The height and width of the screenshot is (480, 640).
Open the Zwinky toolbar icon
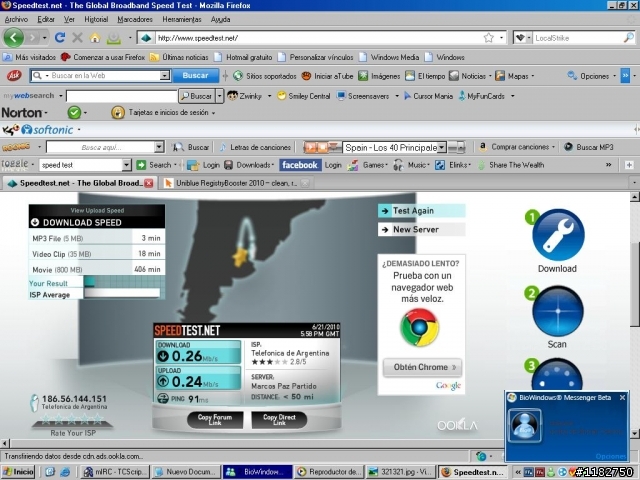click(244, 96)
